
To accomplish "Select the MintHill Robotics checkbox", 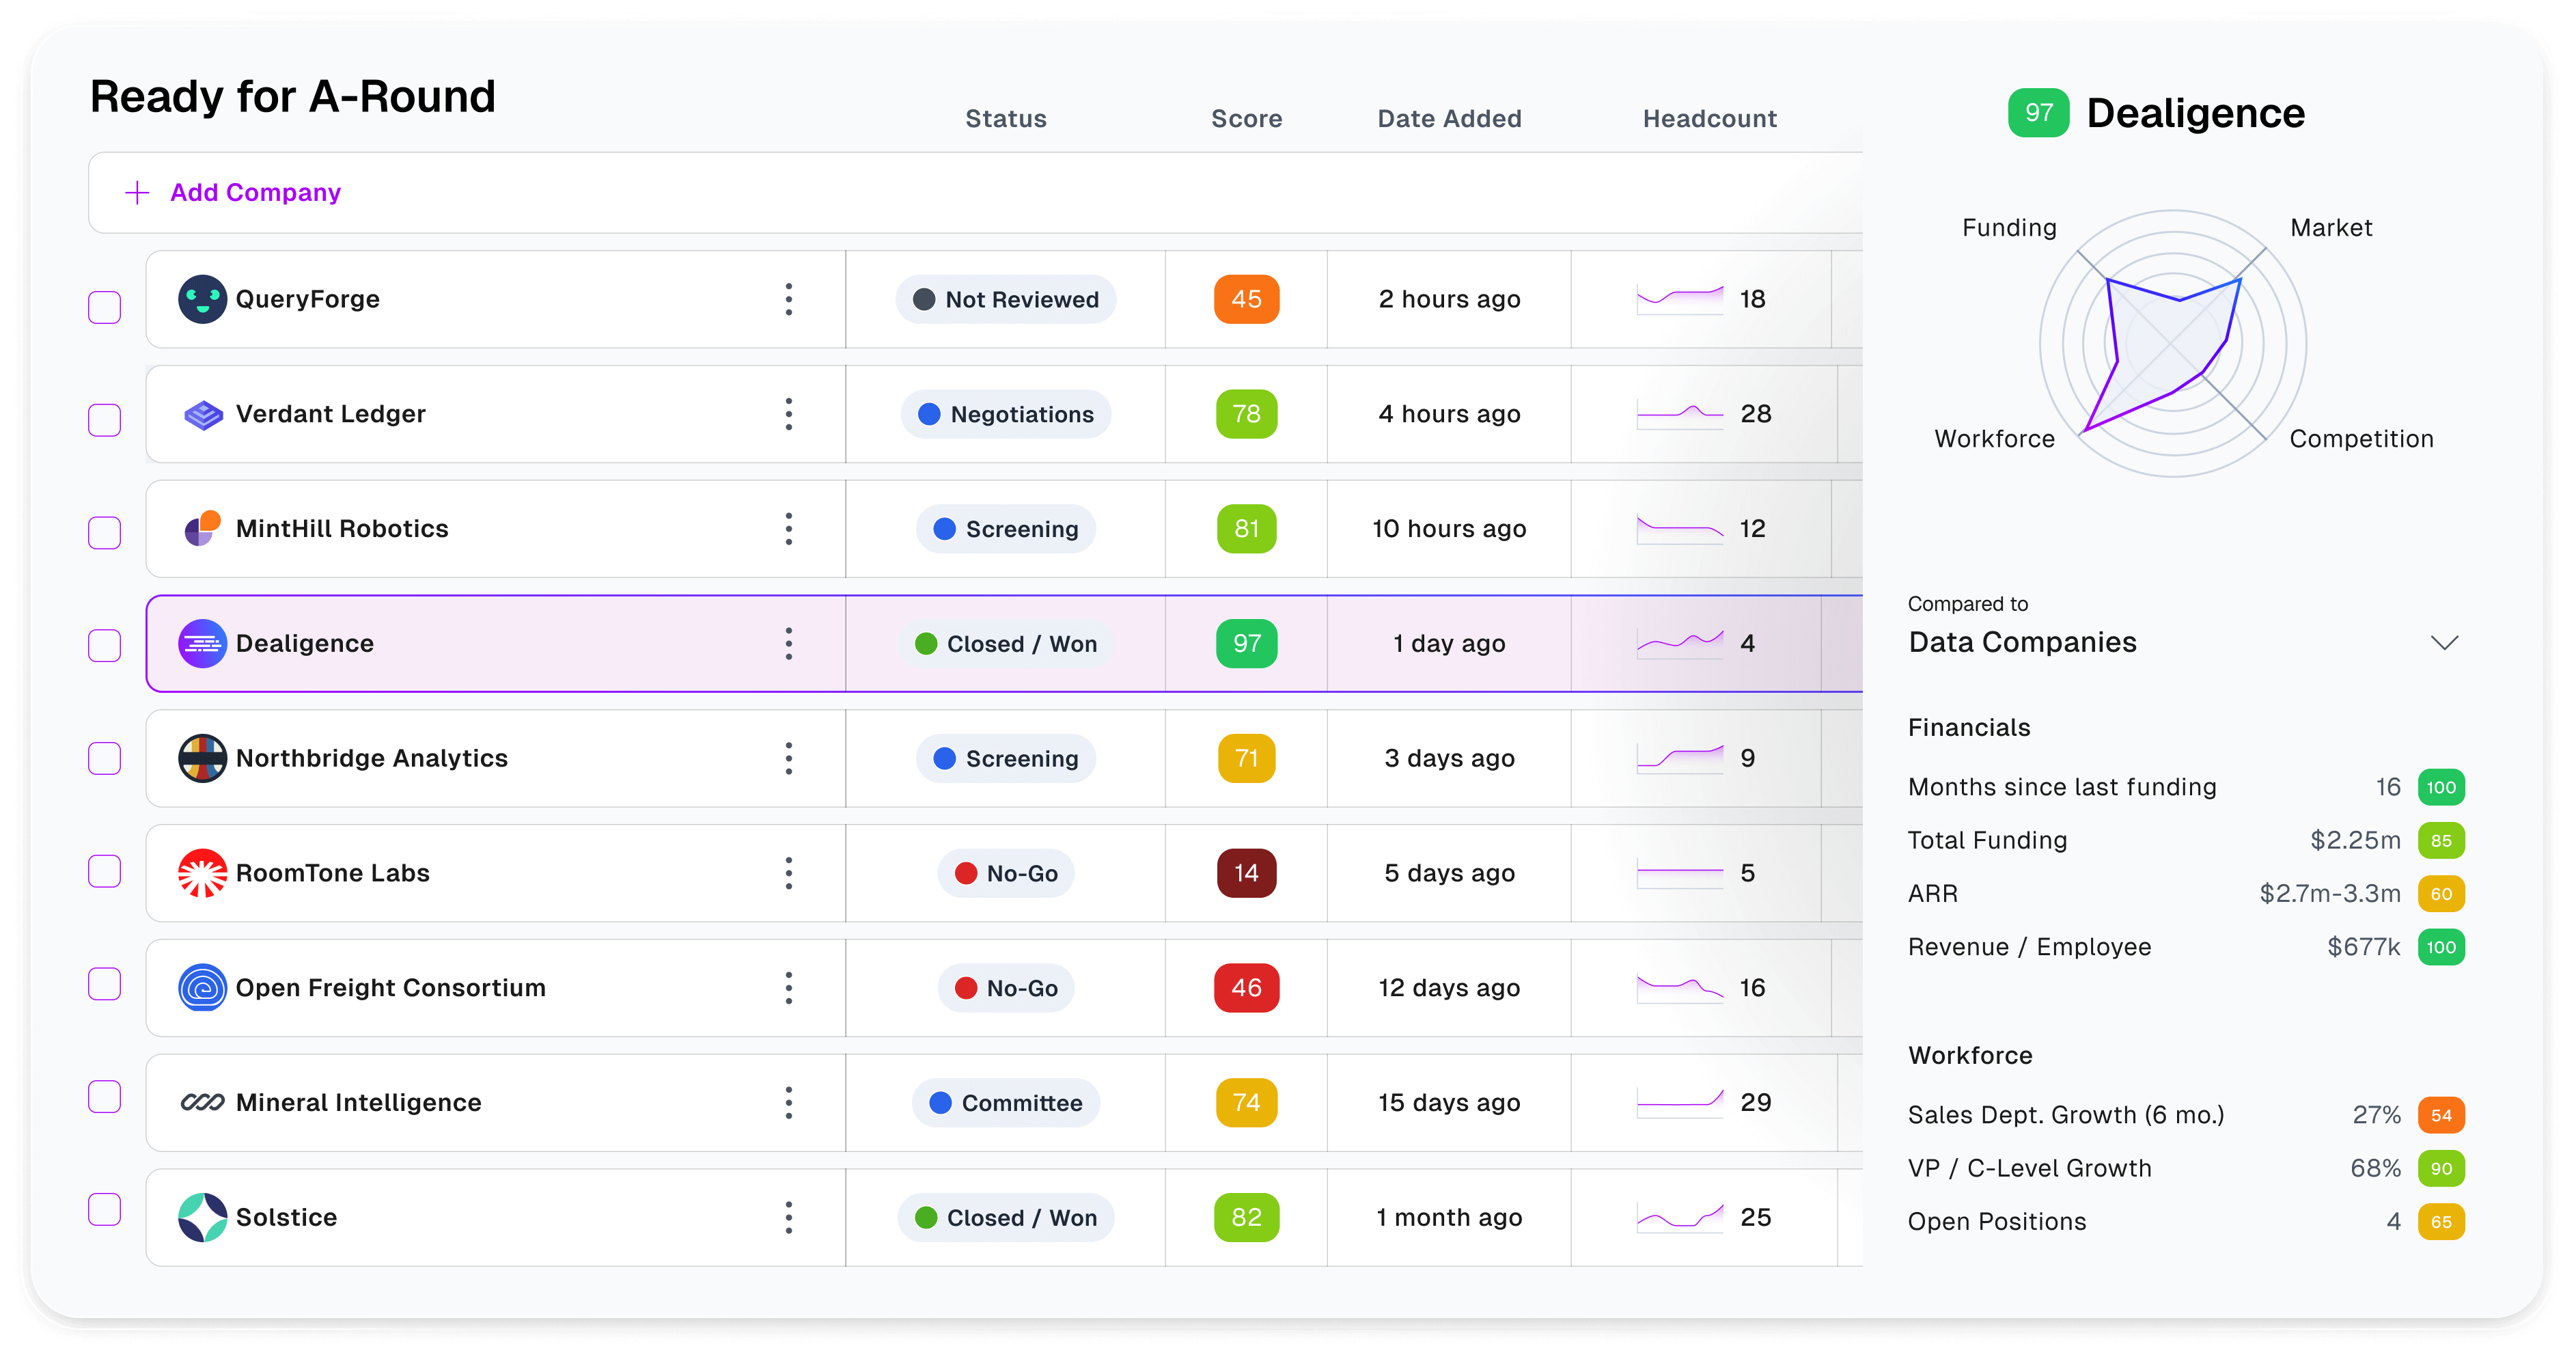I will click(105, 533).
